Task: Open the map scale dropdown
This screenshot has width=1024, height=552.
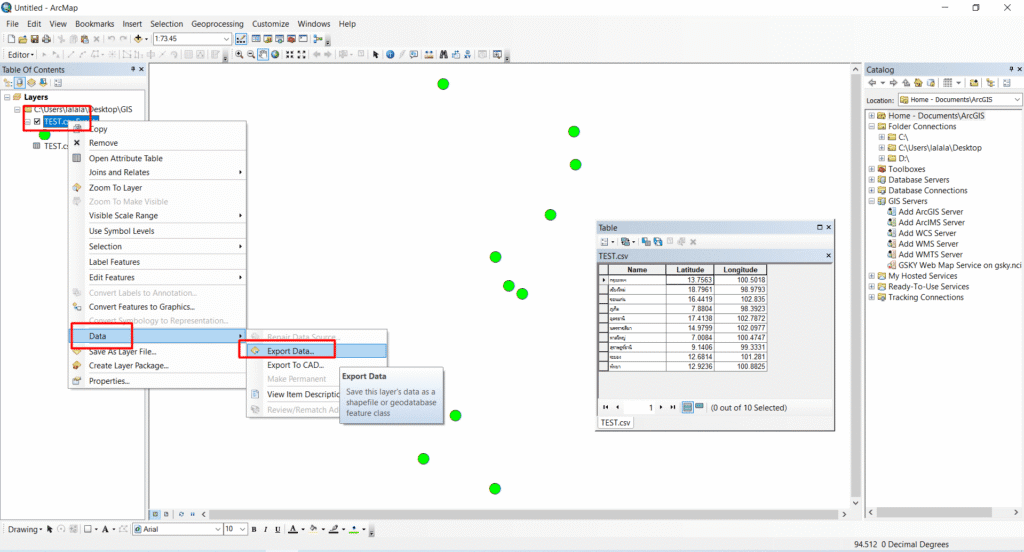Action: coord(227,39)
